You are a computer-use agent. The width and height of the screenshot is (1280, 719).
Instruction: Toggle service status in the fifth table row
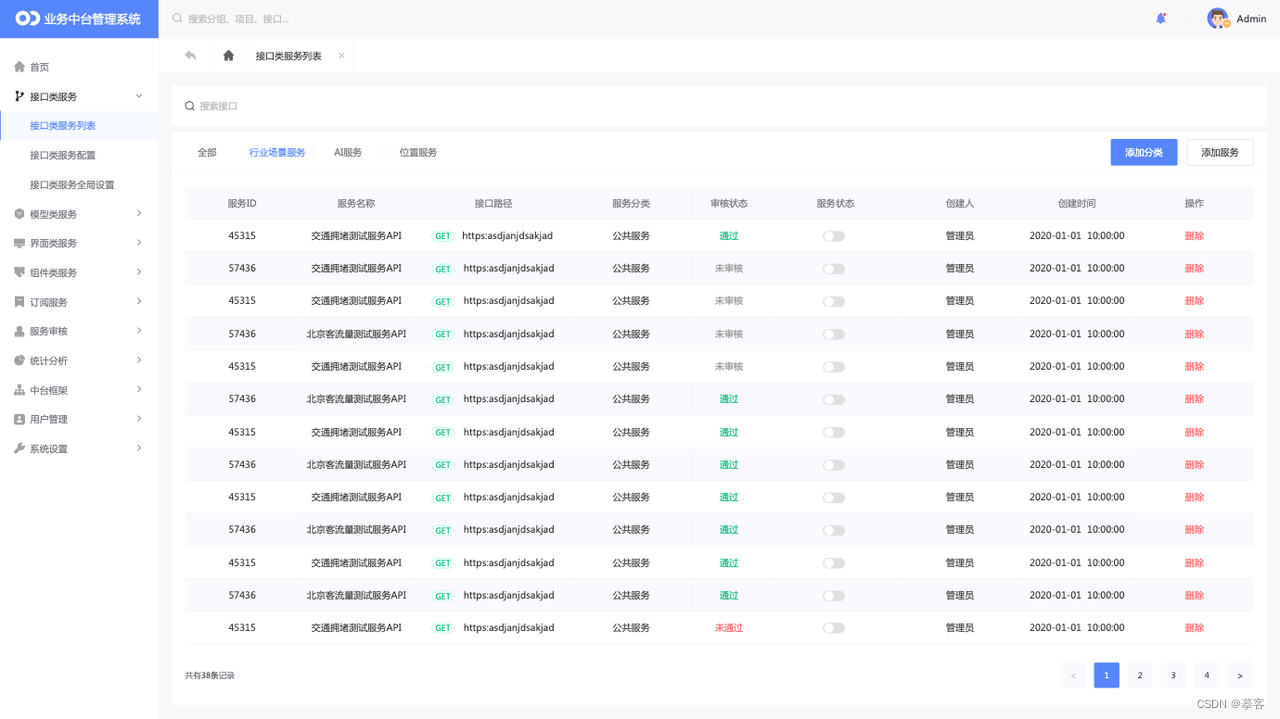coord(834,367)
